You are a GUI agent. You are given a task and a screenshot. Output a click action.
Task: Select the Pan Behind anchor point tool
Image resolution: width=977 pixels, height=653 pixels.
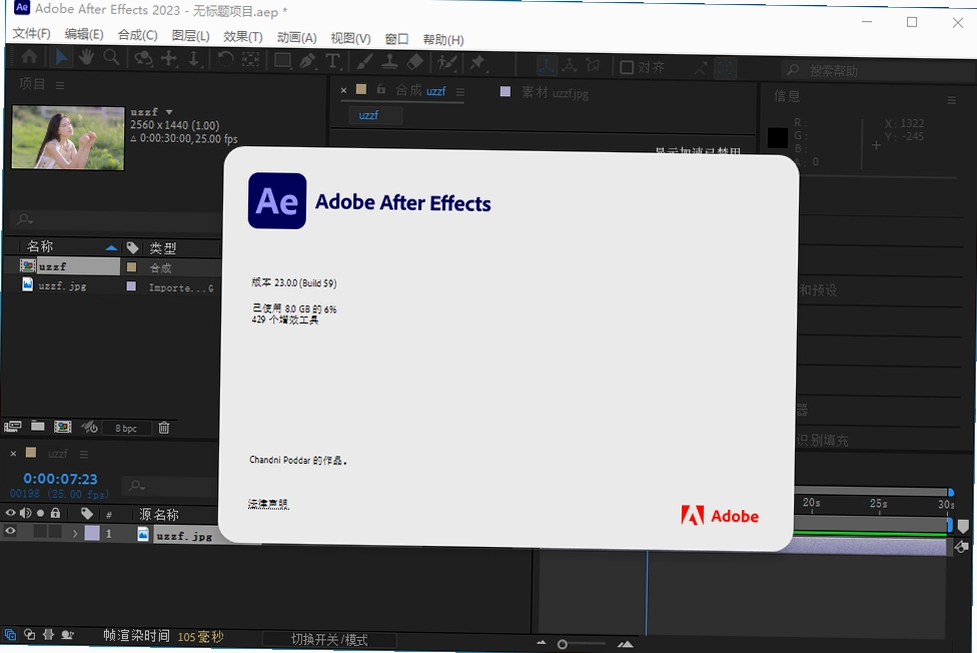[x=250, y=60]
